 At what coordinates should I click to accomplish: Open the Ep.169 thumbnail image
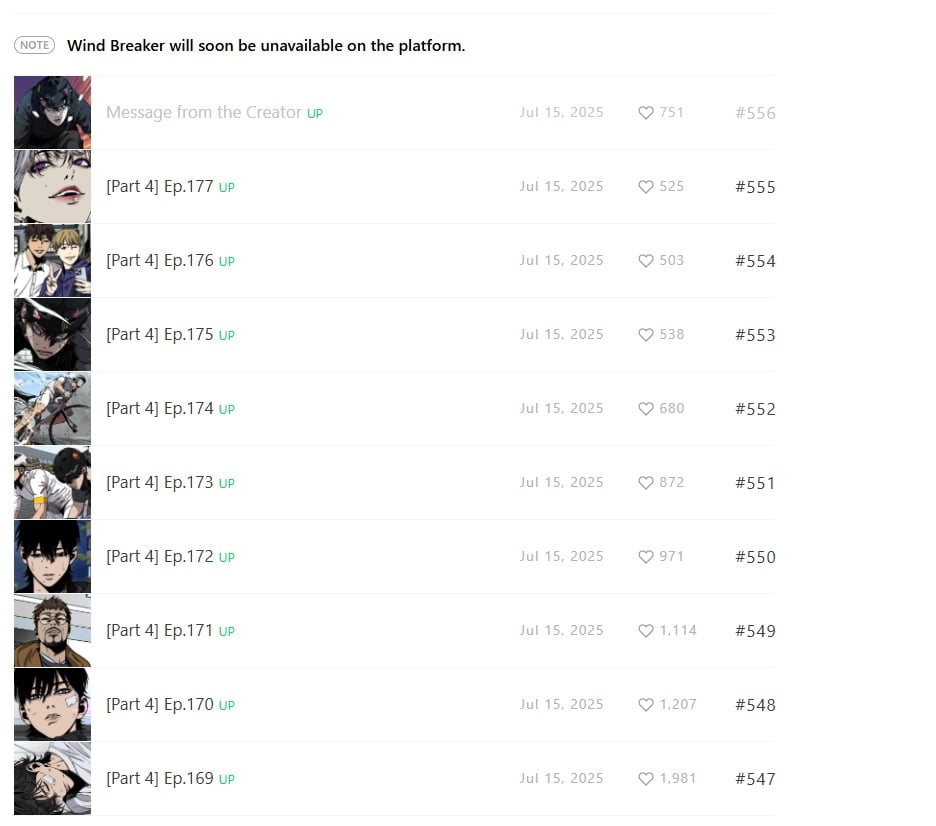53,778
